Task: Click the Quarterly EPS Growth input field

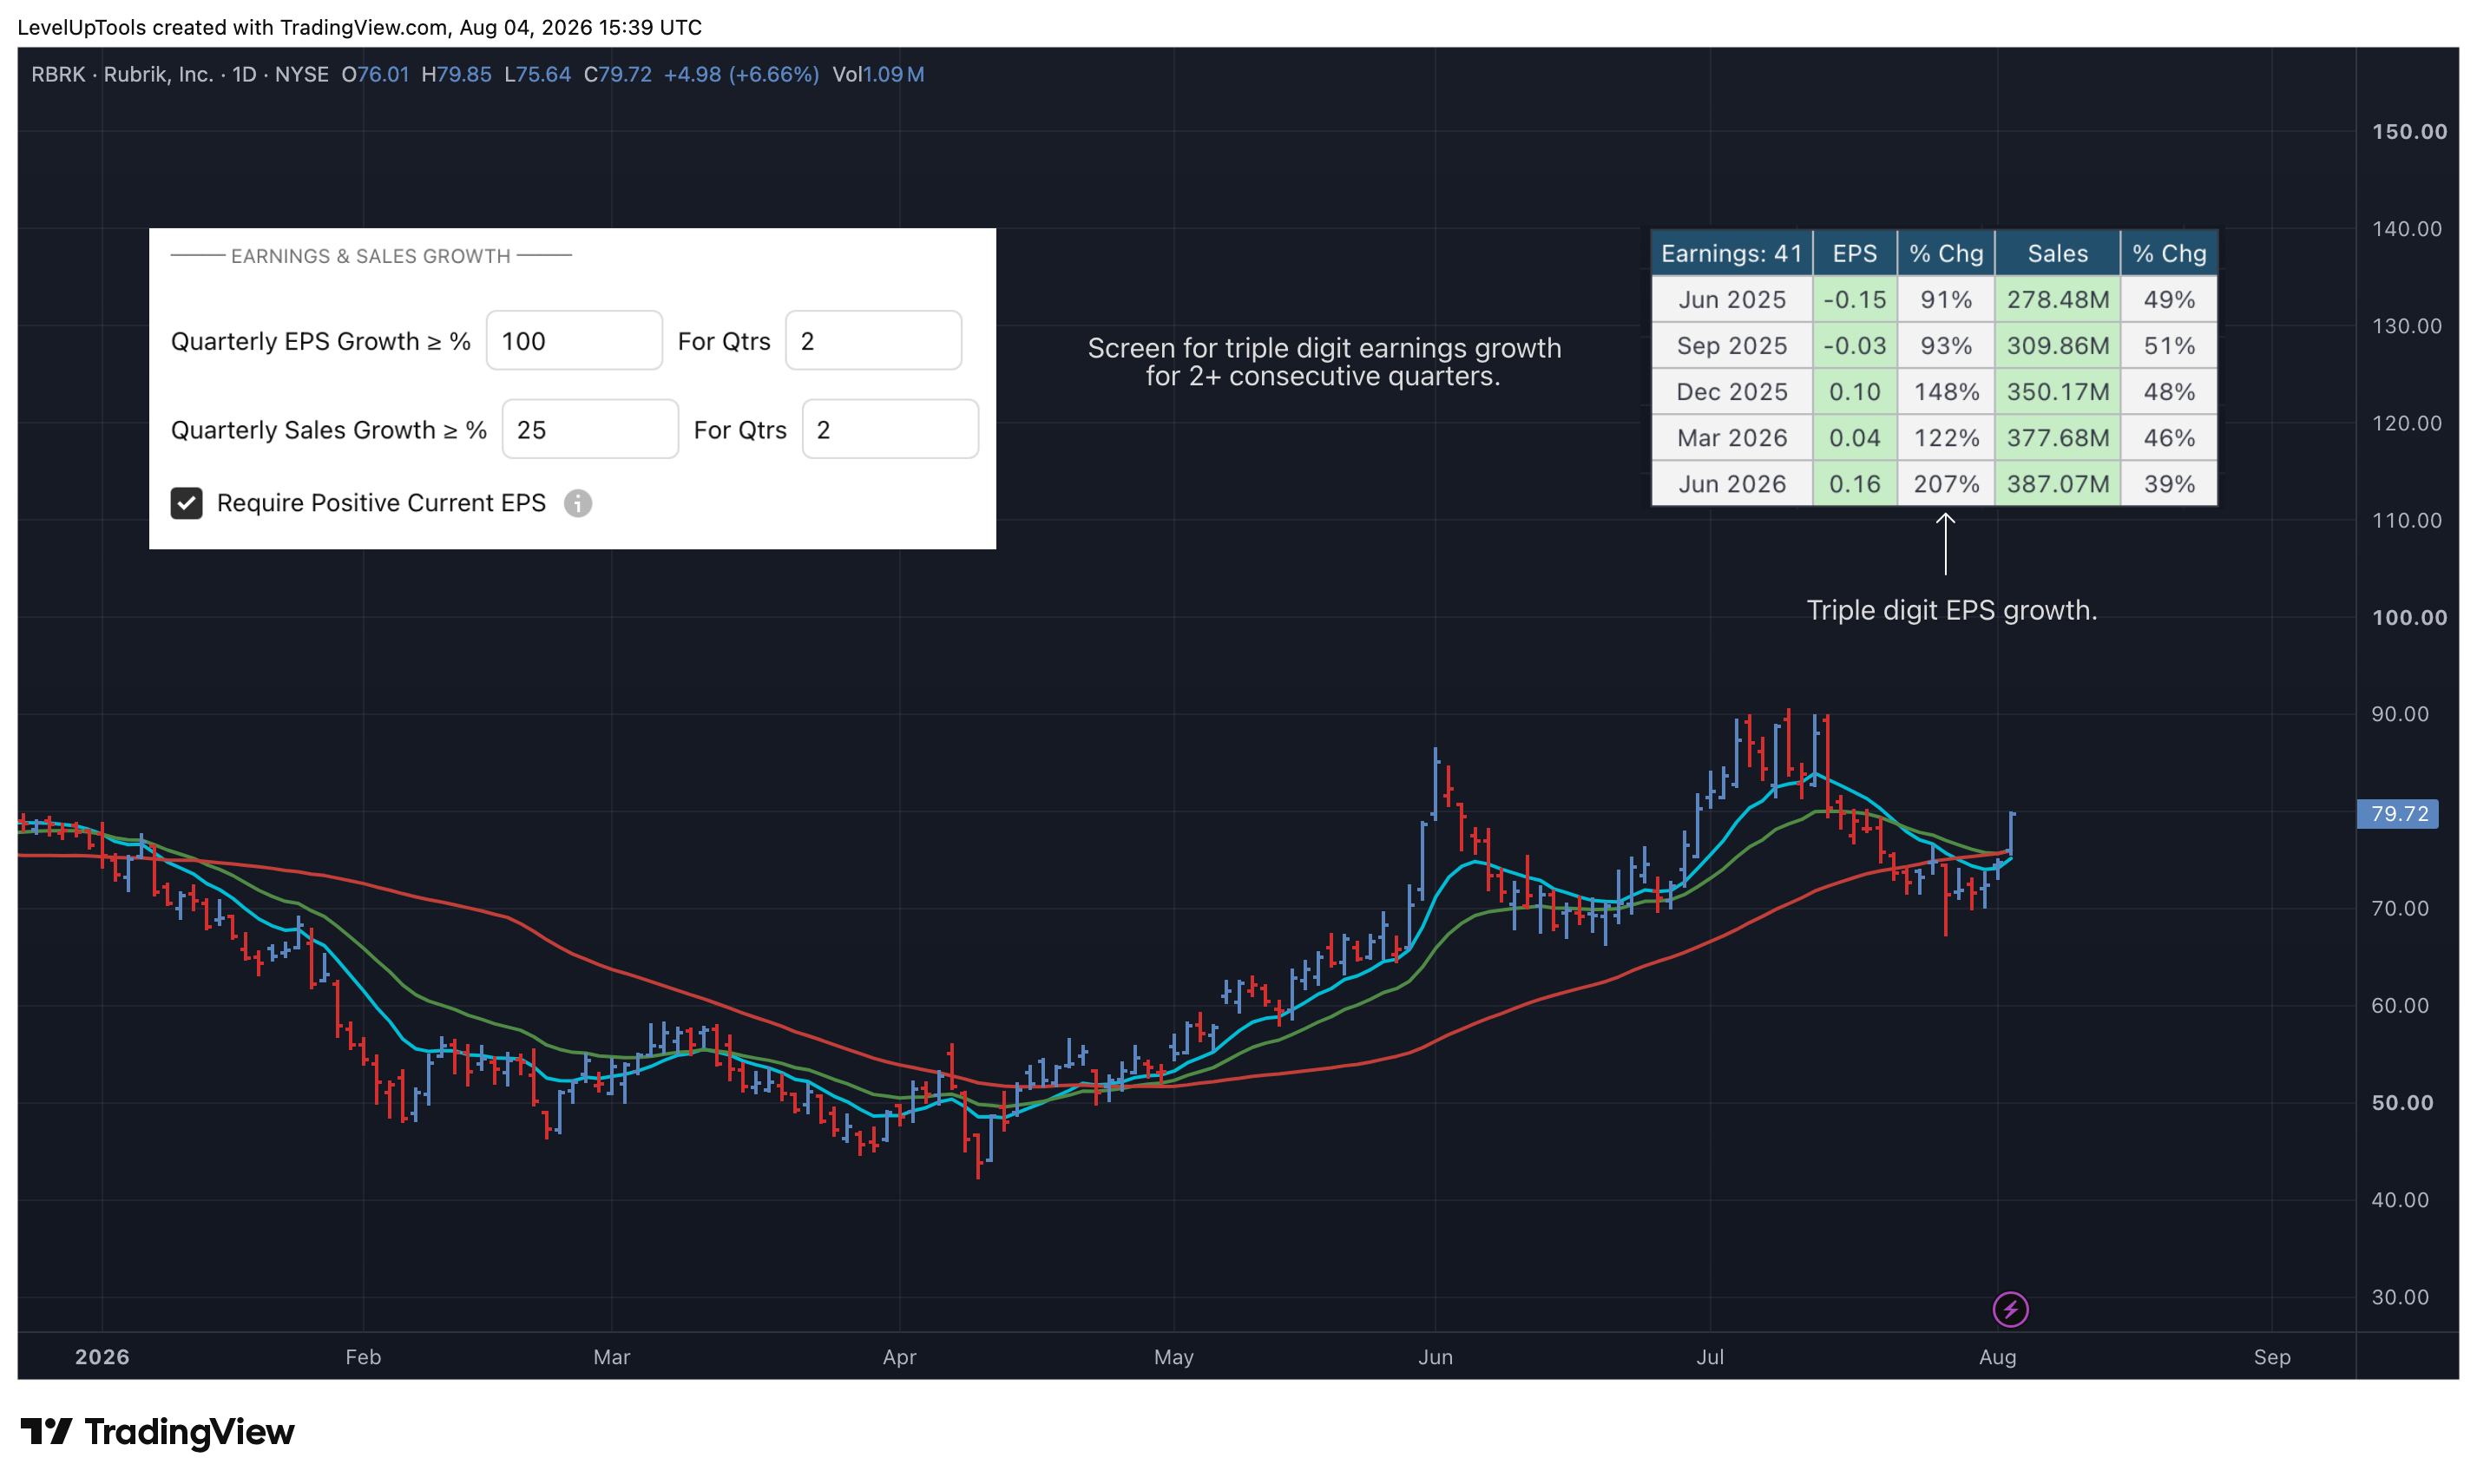Action: pos(574,341)
